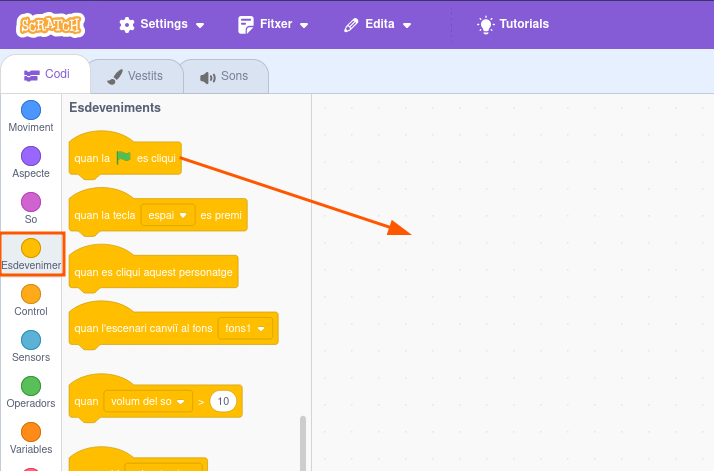This screenshot has width=714, height=471.
Task: Click the Scratch logo
Action: pos(51,25)
